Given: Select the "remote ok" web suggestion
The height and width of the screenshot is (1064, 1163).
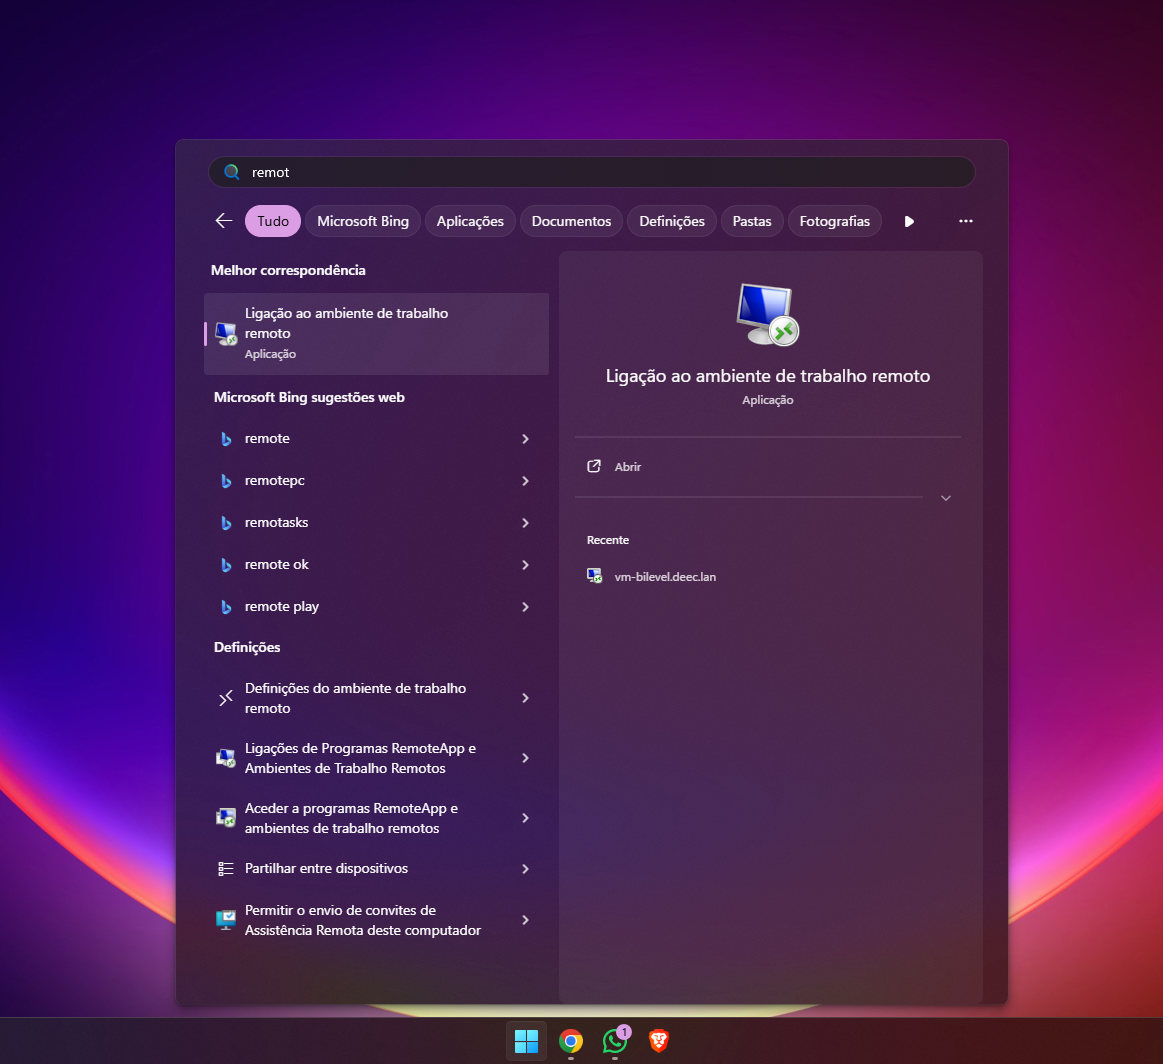Looking at the screenshot, I should (377, 565).
